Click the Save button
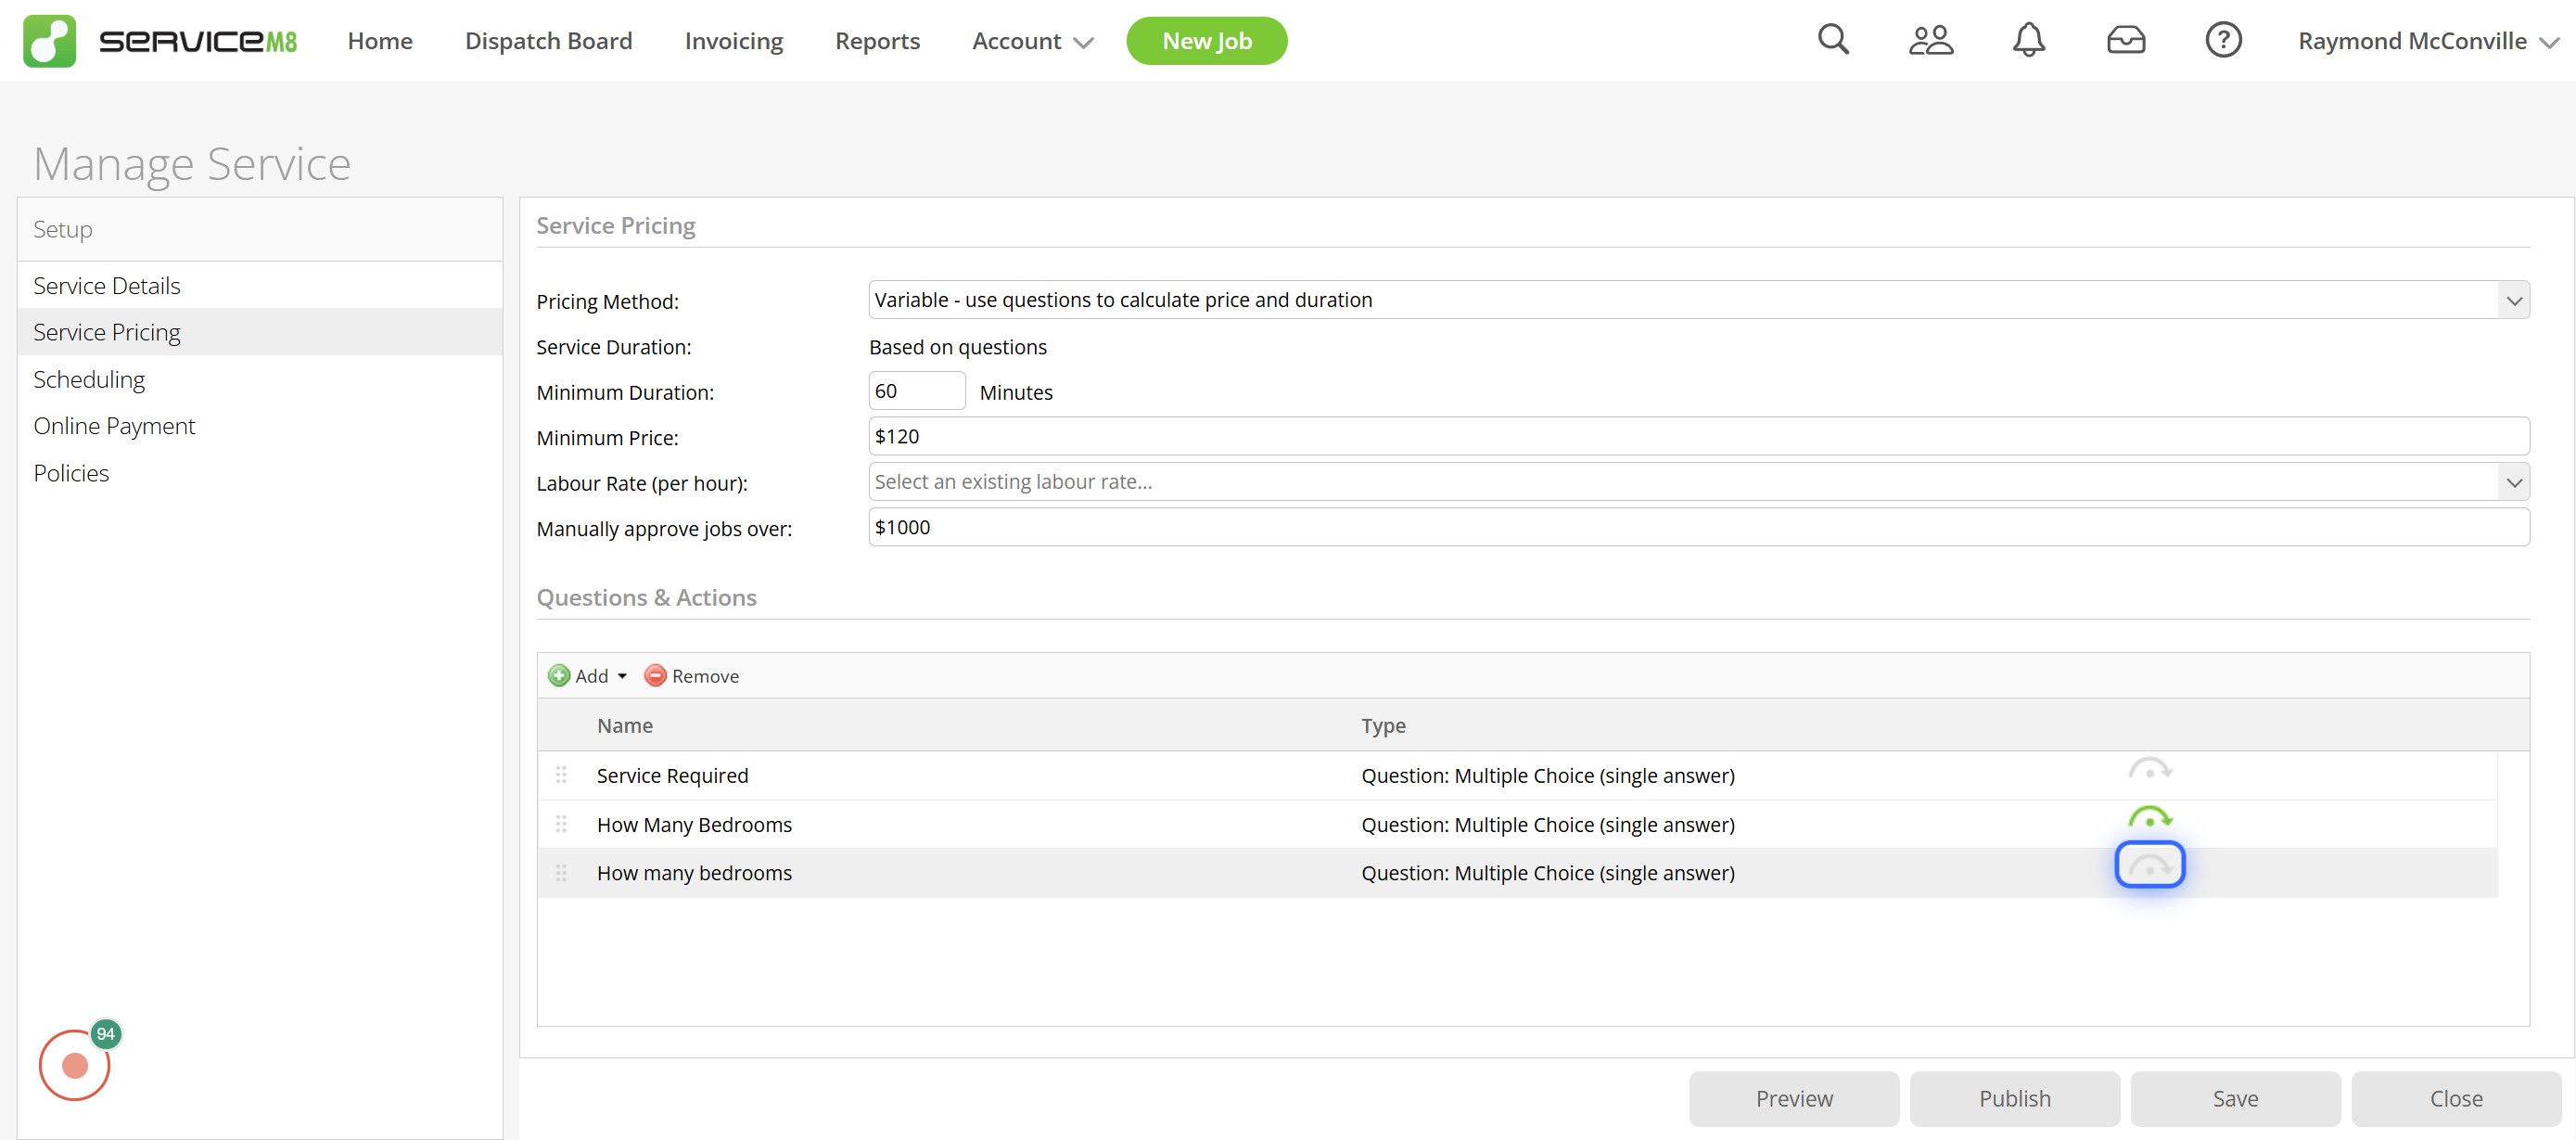Screen dimensions: 2576x1140 [2235, 1098]
